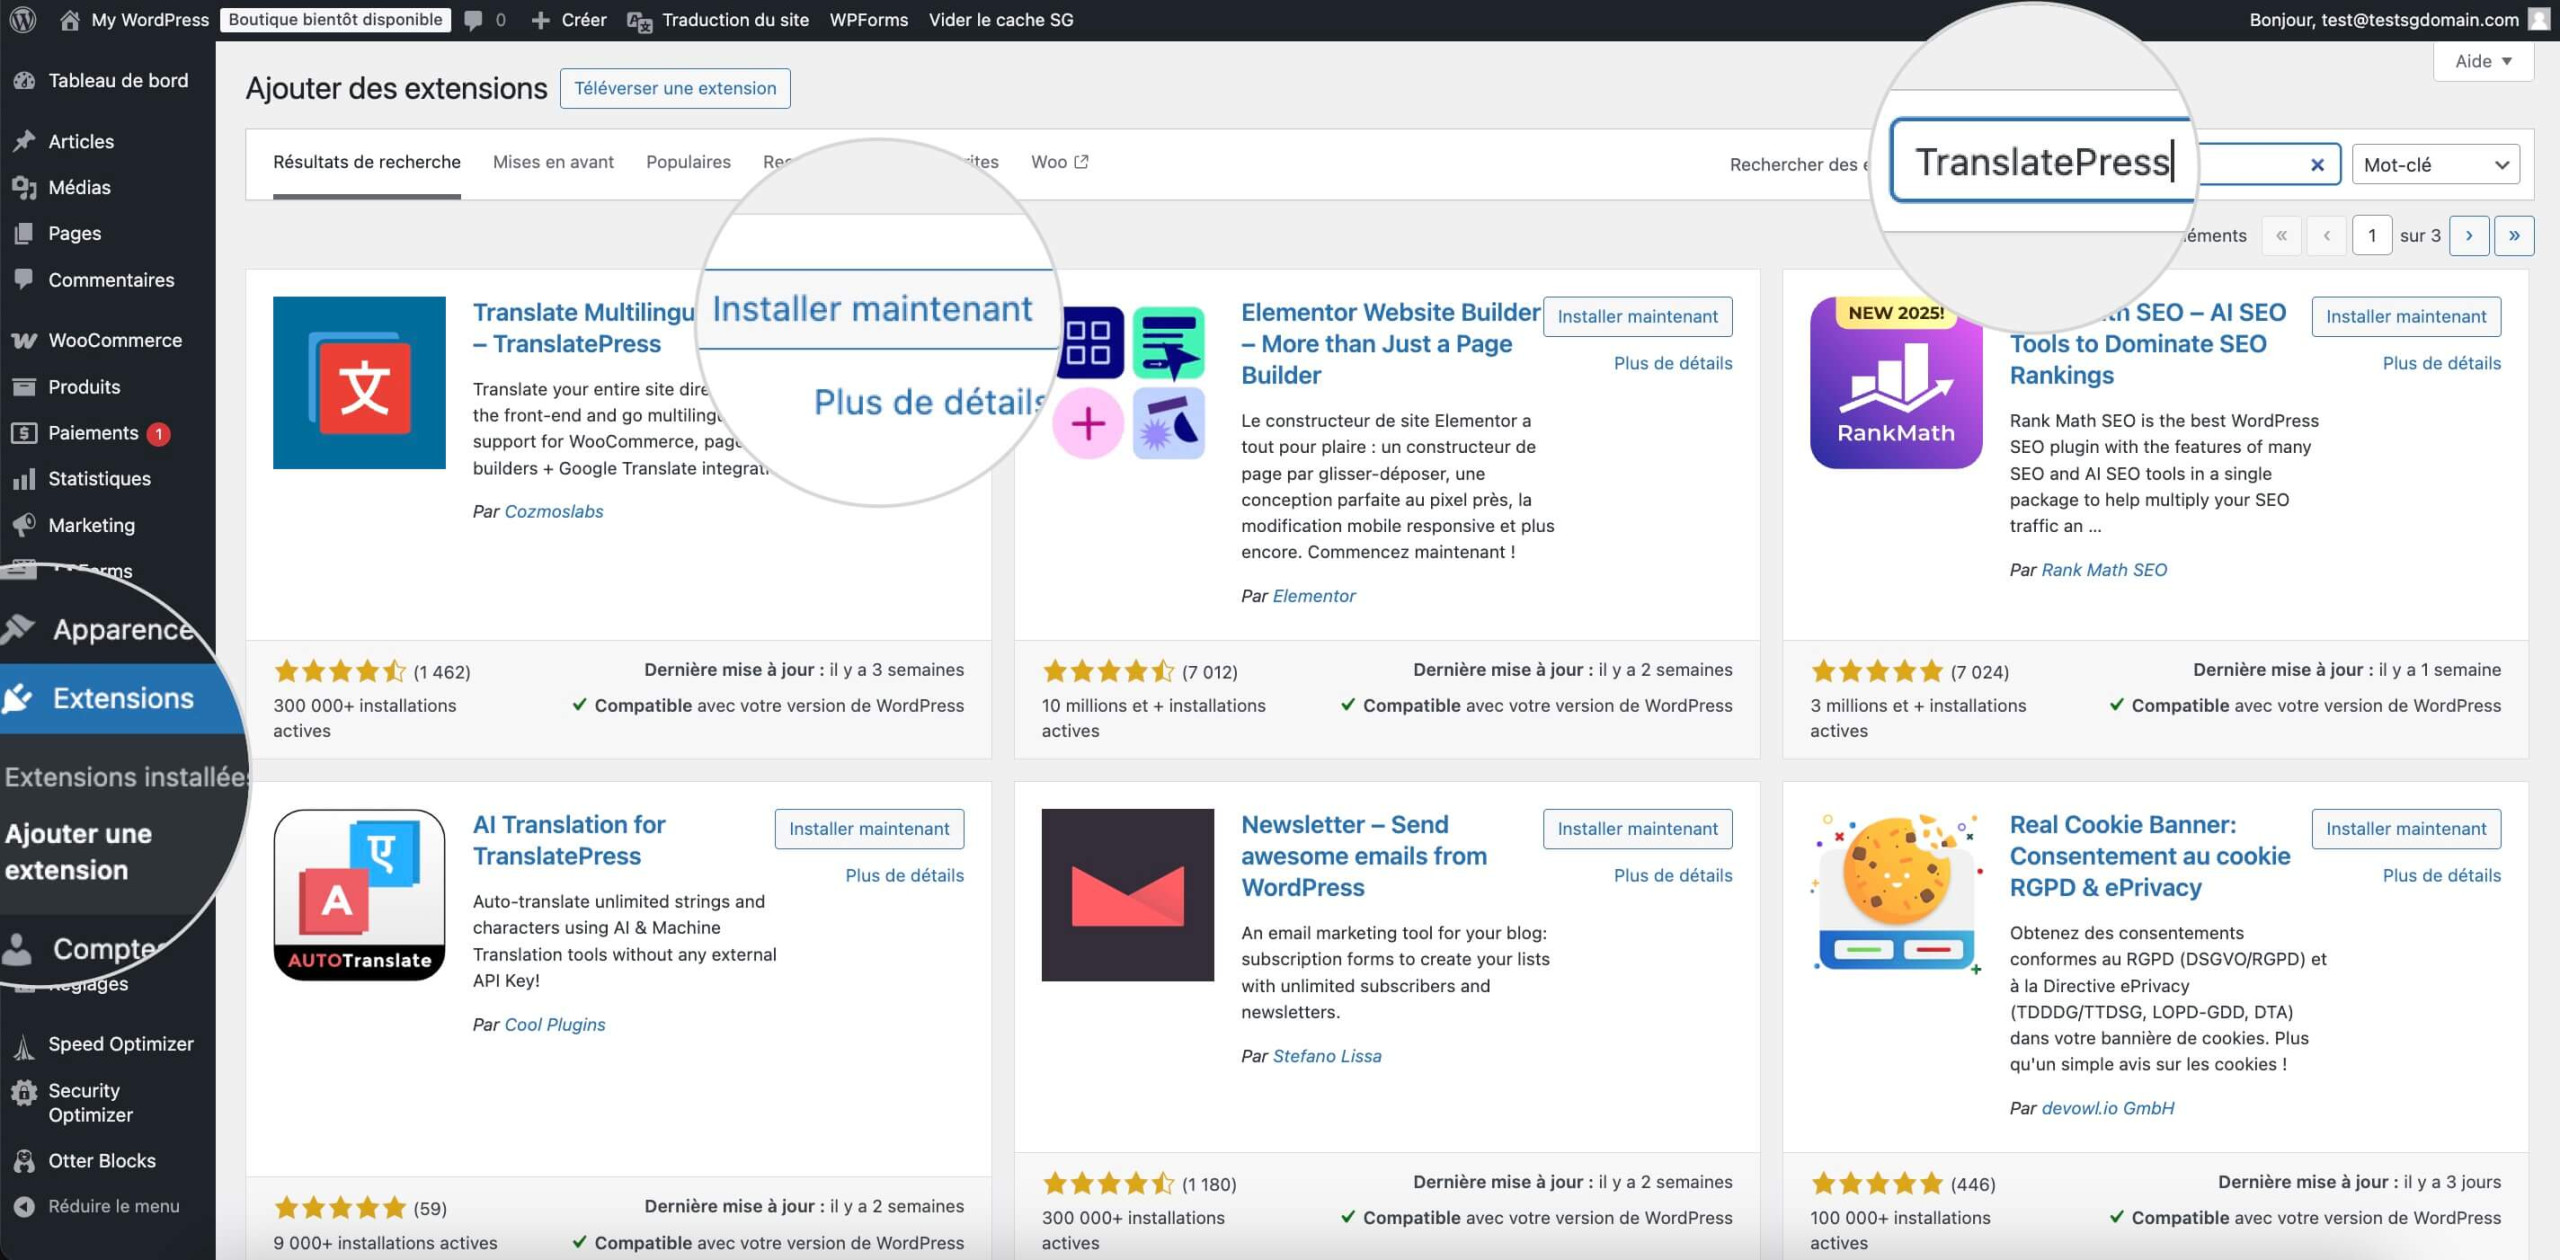Expand the Aide help panel
Viewport: 2560px width, 1260px height.
(x=2483, y=61)
